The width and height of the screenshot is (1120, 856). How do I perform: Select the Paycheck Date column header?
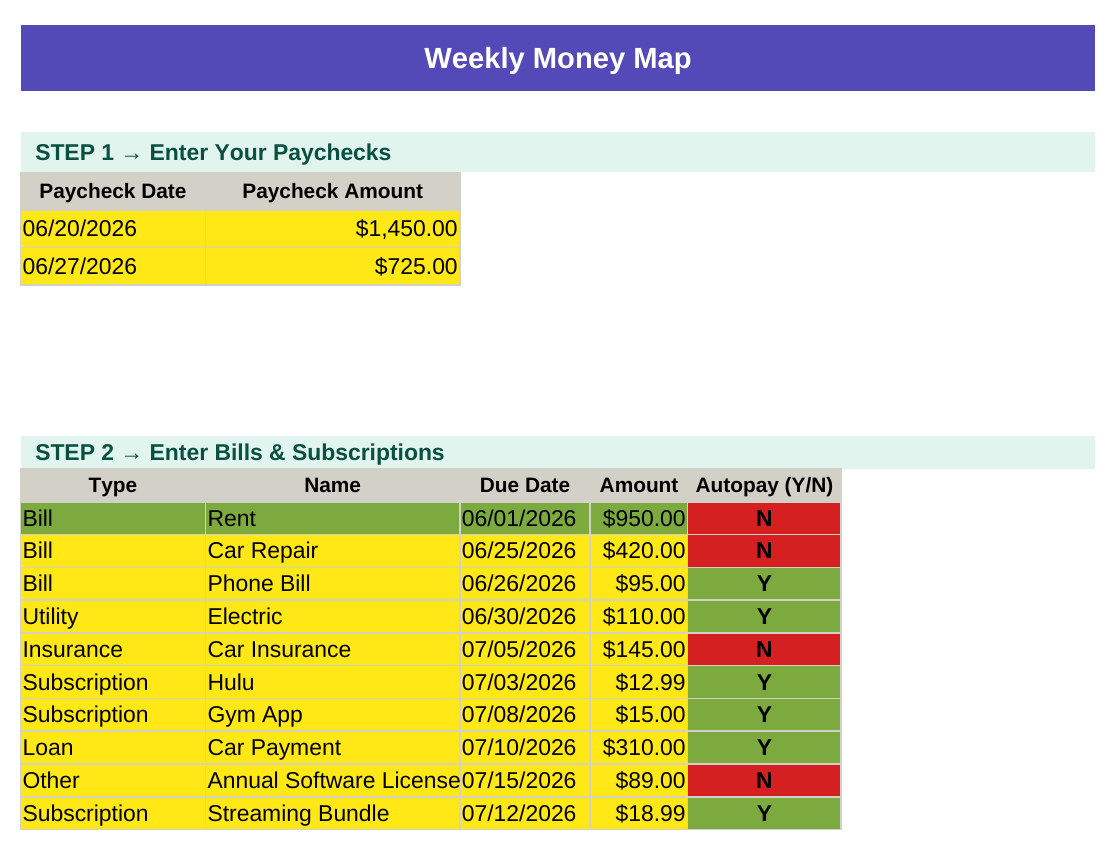[113, 191]
